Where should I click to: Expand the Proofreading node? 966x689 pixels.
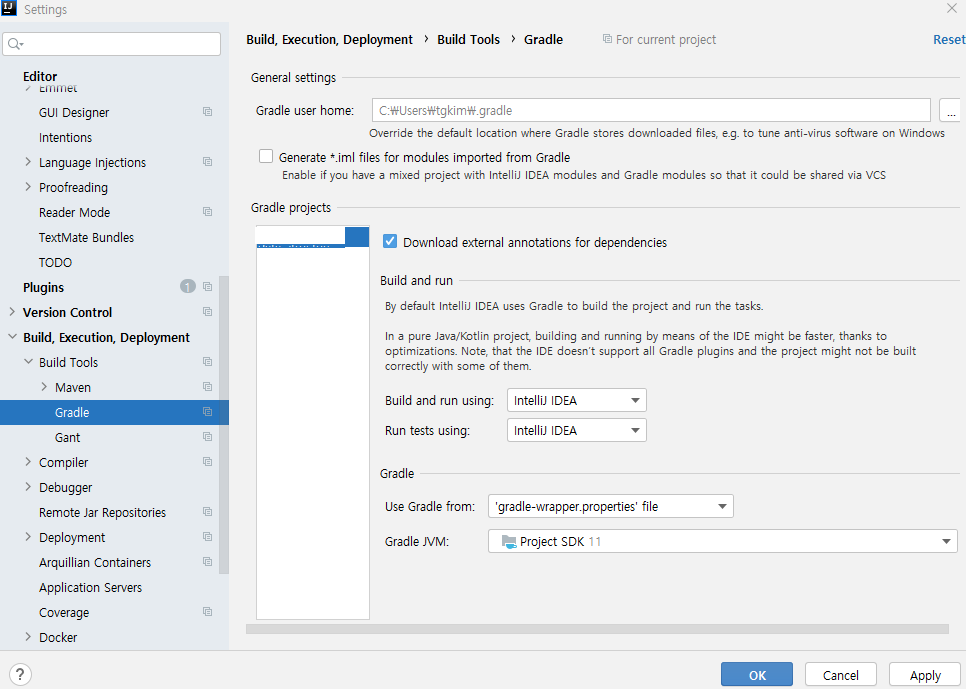click(28, 187)
